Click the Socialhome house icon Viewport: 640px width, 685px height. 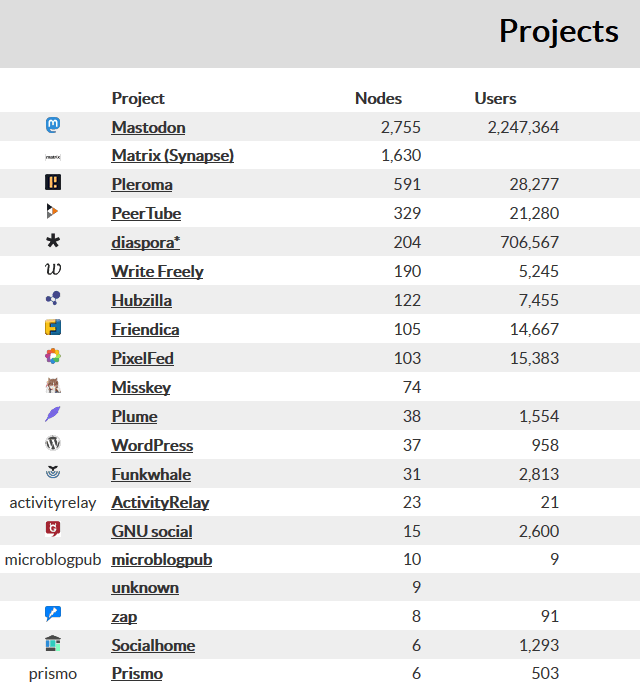53,645
